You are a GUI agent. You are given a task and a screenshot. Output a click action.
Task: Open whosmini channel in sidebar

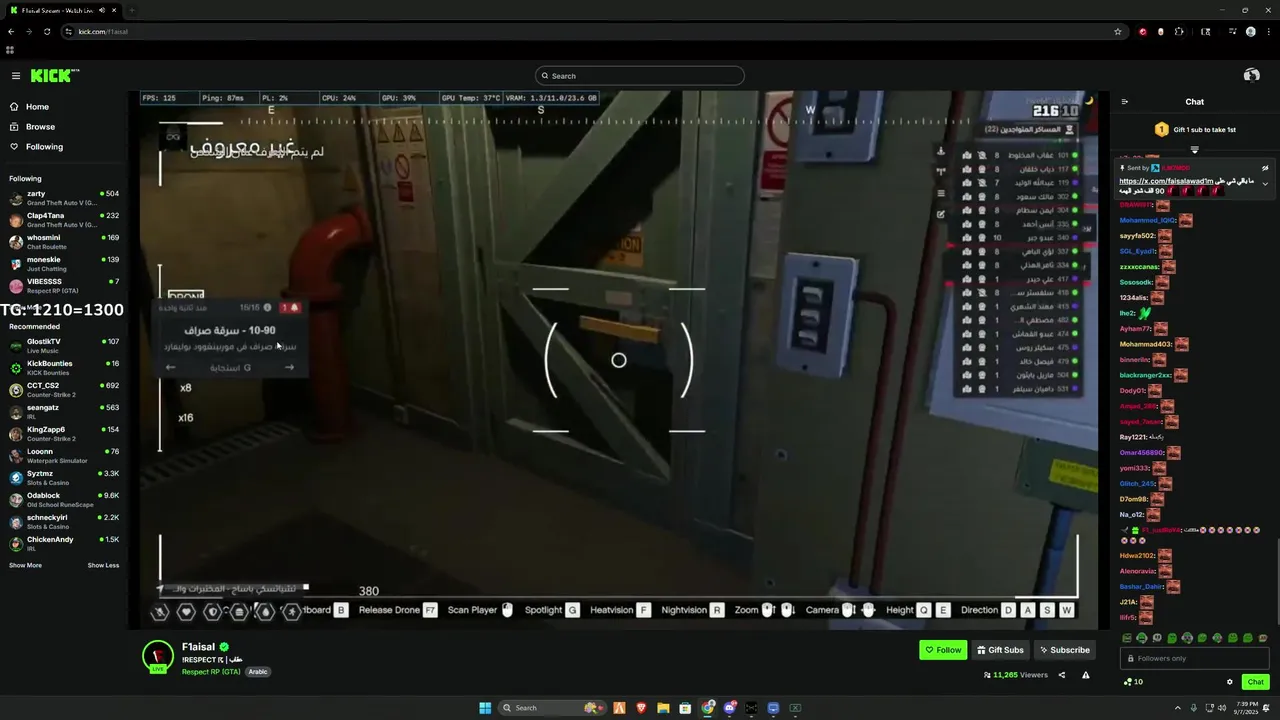point(64,242)
